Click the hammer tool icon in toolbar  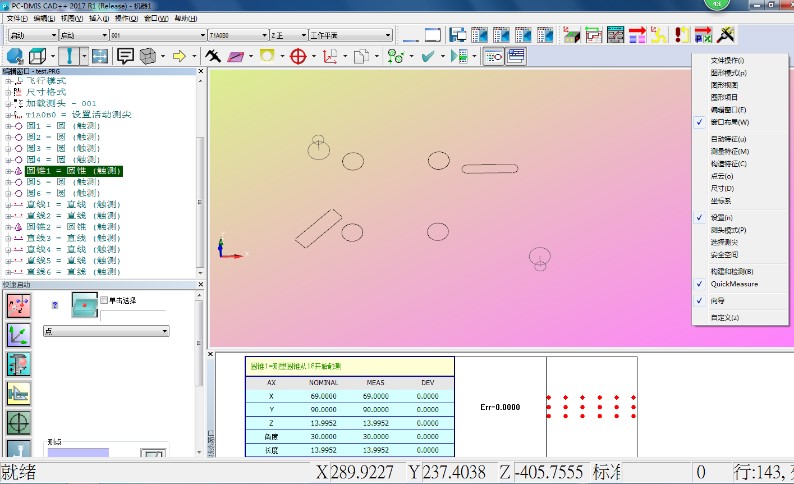[x=213, y=56]
